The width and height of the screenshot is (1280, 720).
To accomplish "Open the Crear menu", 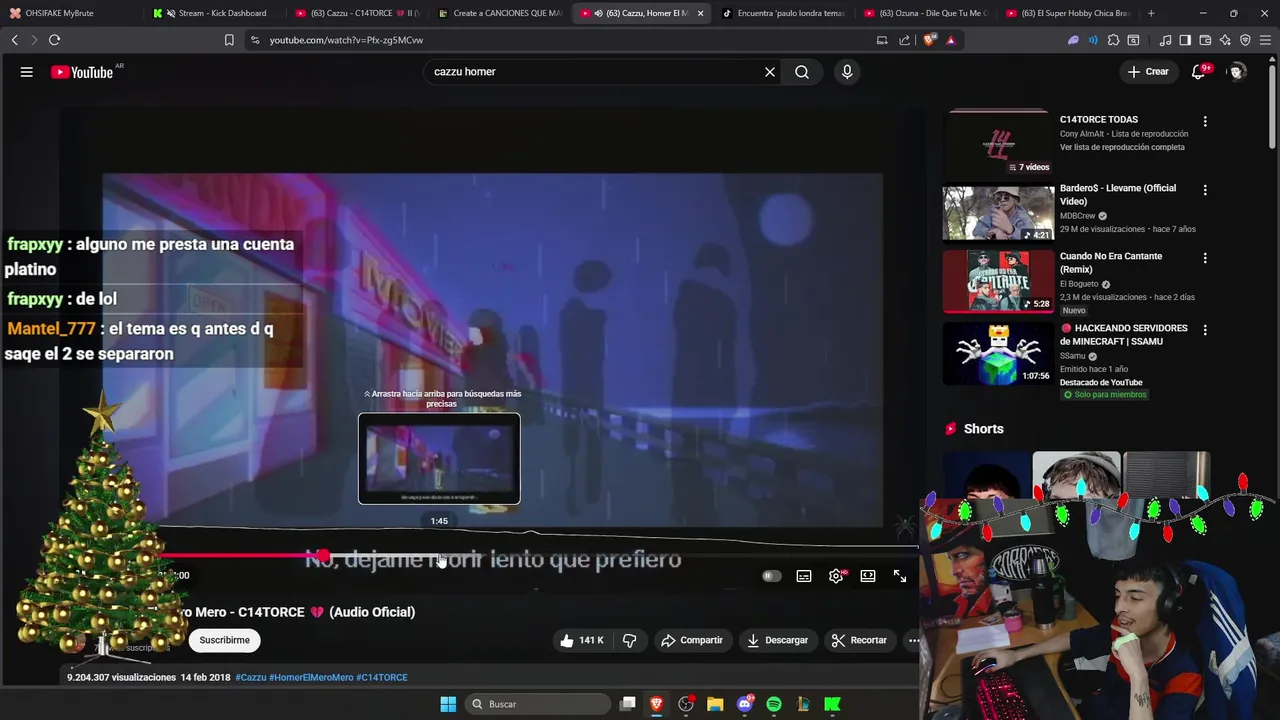I will pyautogui.click(x=1148, y=72).
